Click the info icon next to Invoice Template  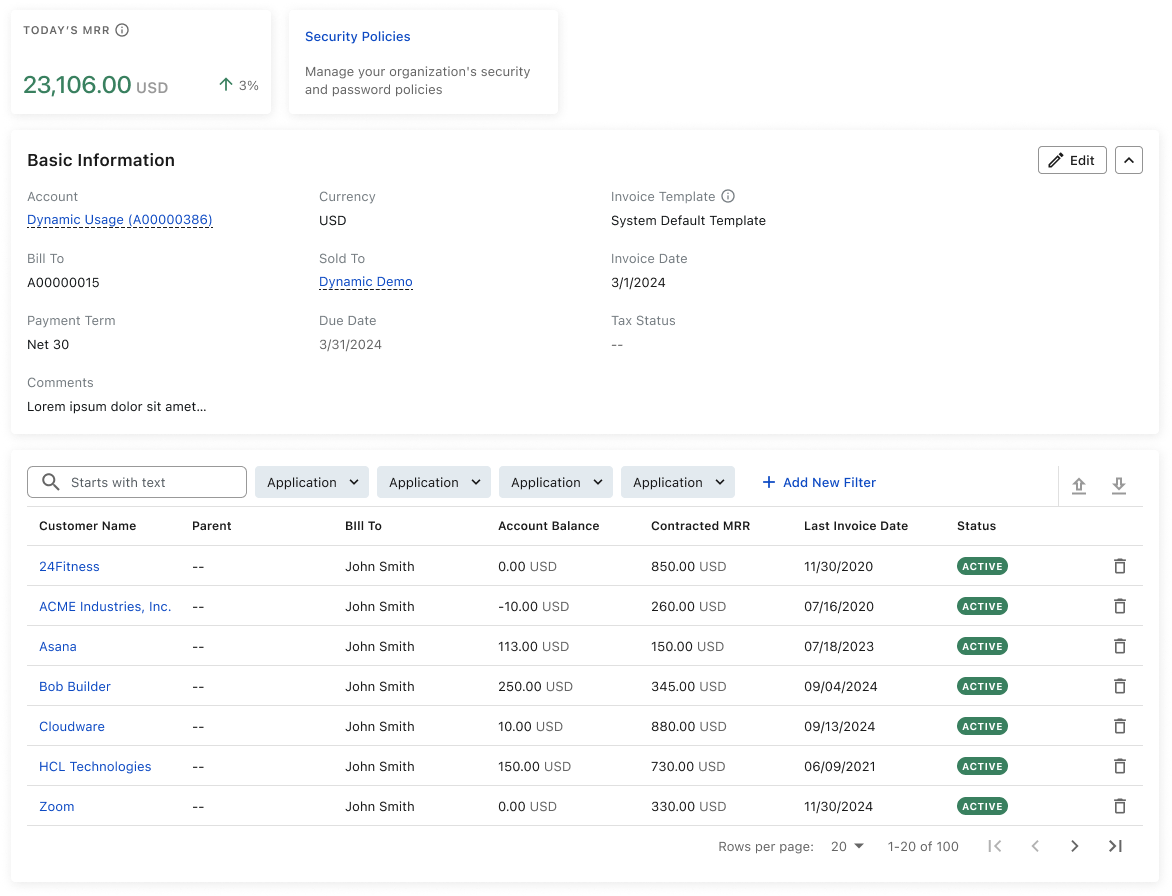coord(728,197)
